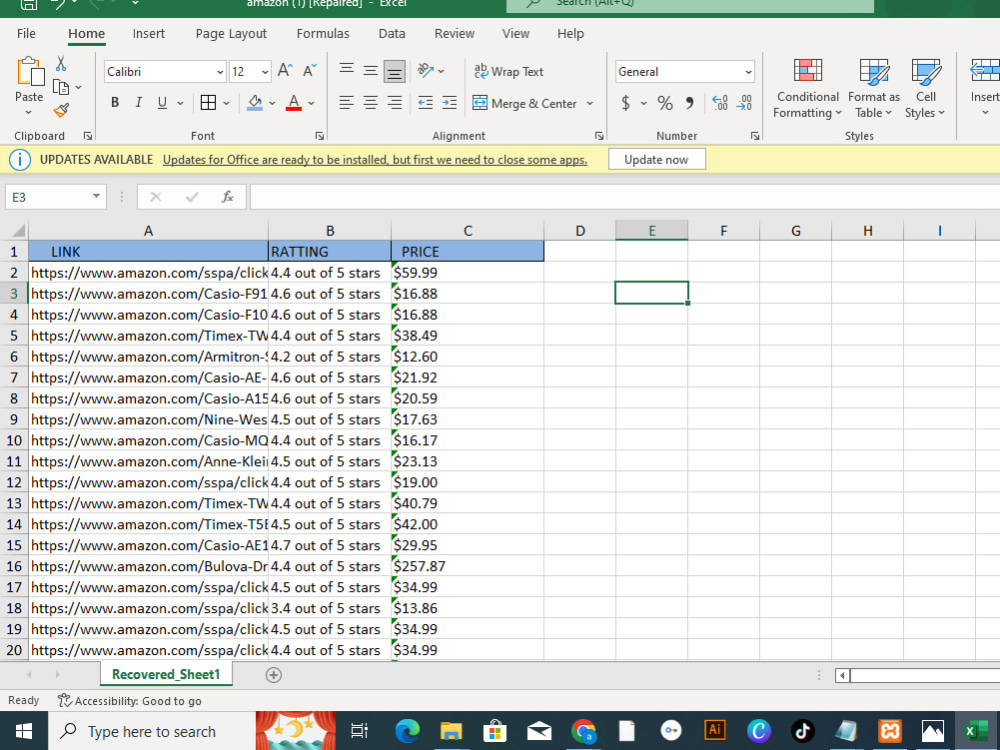The image size is (1000, 750).
Task: Open the Data tab
Action: [x=392, y=34]
